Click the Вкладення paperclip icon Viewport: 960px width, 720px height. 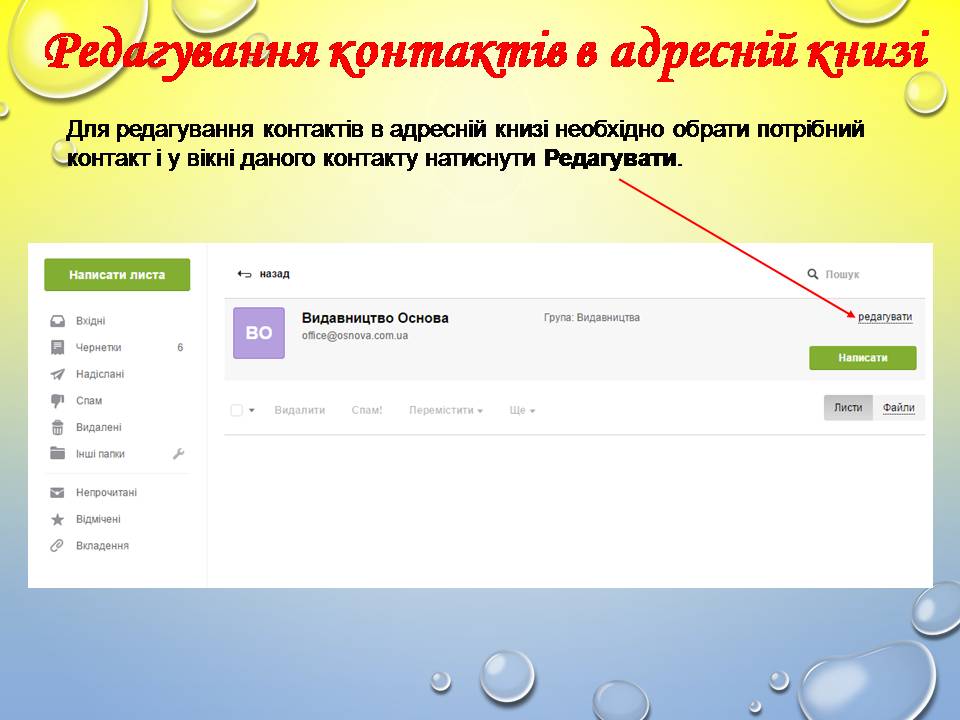pos(58,546)
